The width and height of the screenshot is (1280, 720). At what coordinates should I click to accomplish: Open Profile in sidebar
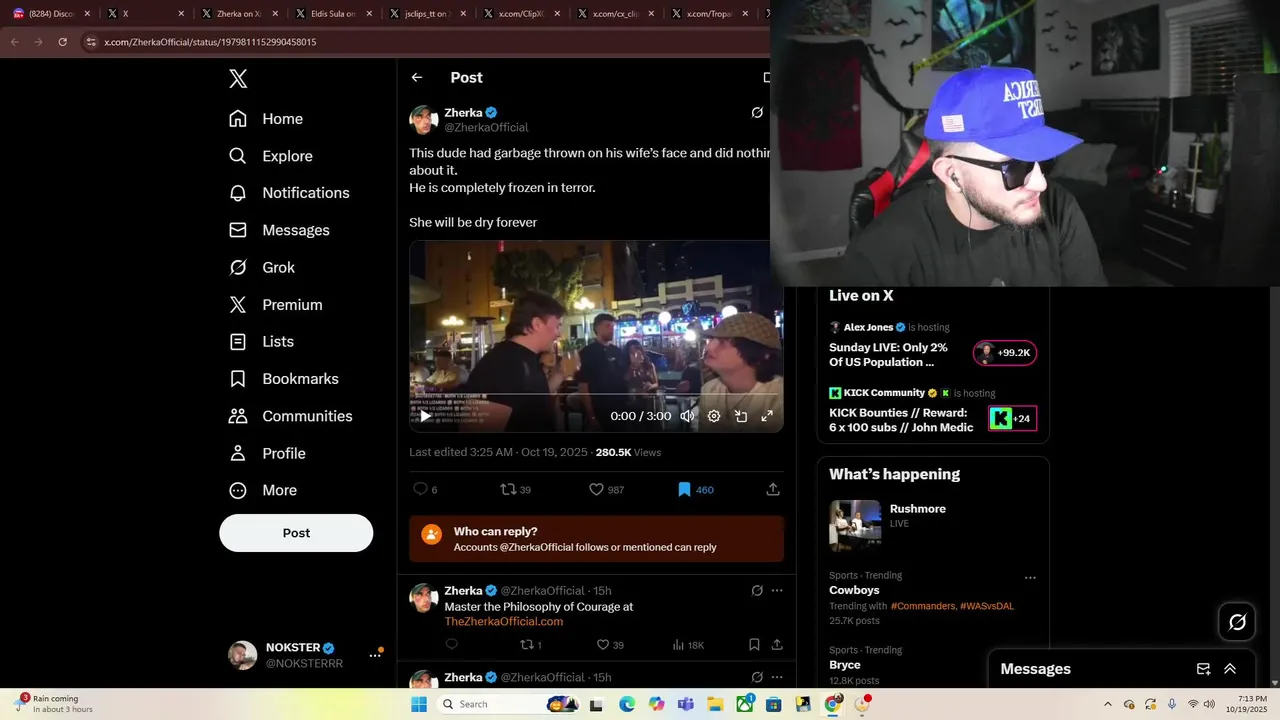(268, 453)
